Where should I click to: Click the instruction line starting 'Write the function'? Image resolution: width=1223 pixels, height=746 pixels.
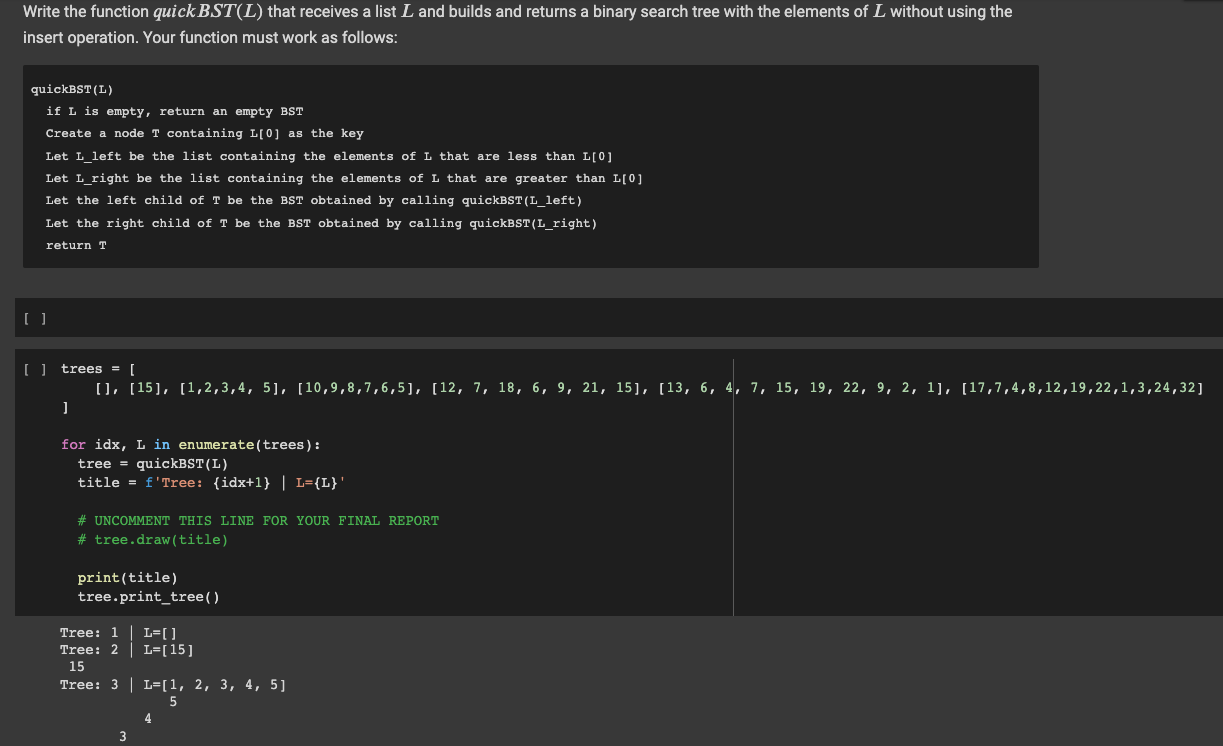(x=517, y=12)
